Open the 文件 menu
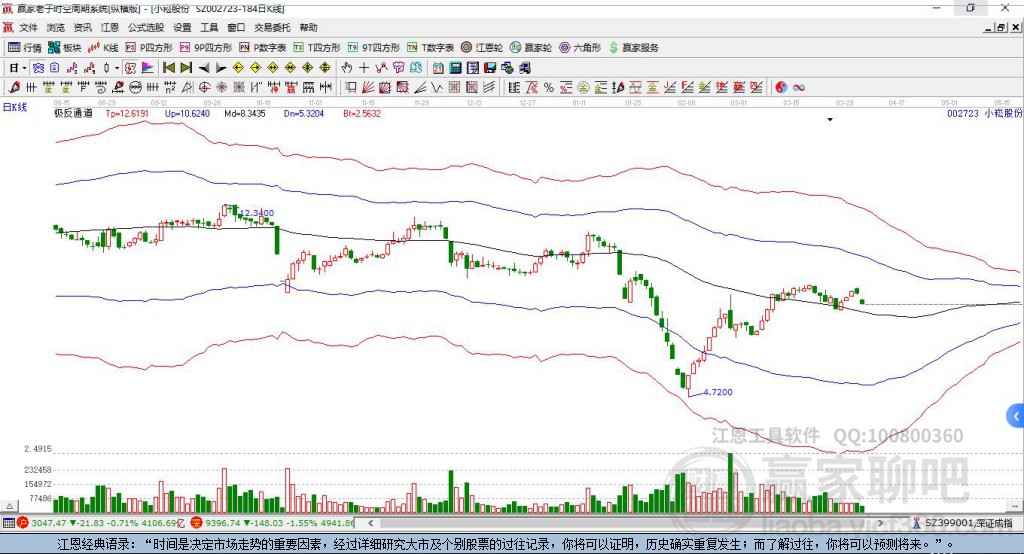1024x554 pixels. (x=28, y=27)
